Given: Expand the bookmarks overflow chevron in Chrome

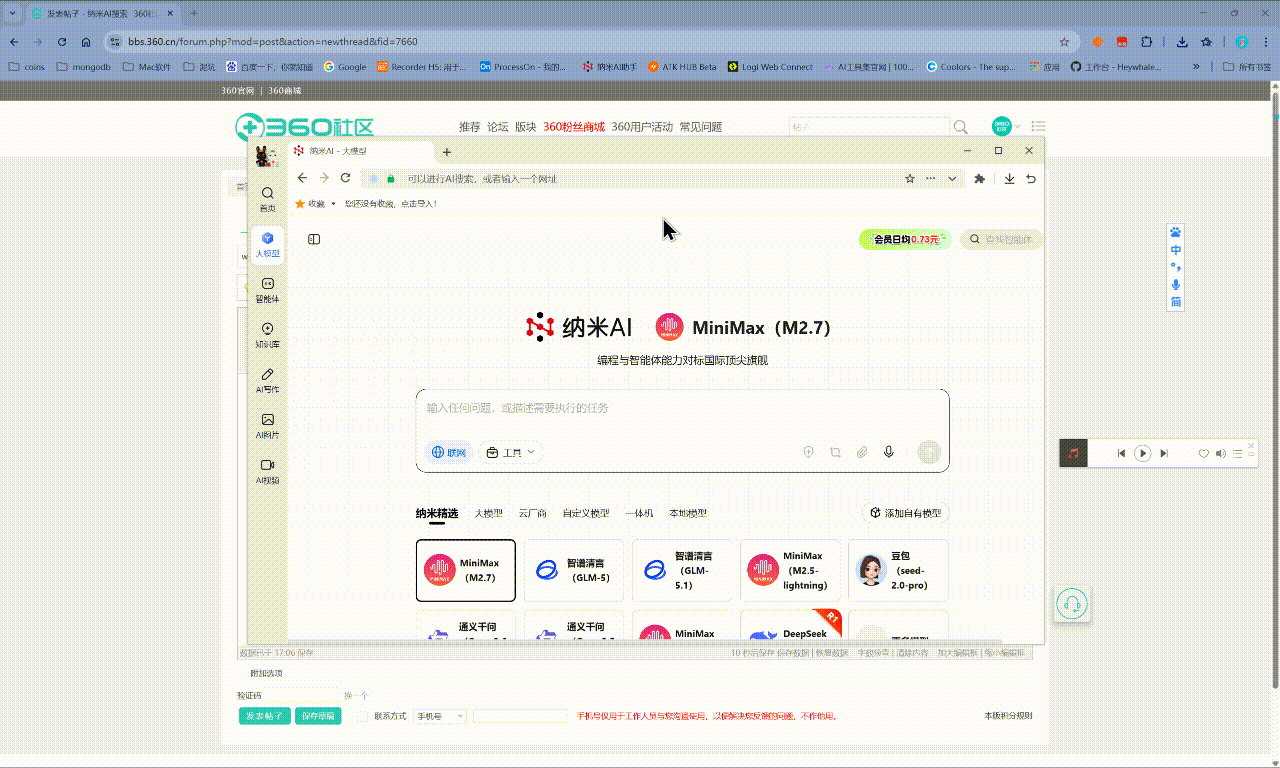Looking at the screenshot, I should tap(1197, 67).
